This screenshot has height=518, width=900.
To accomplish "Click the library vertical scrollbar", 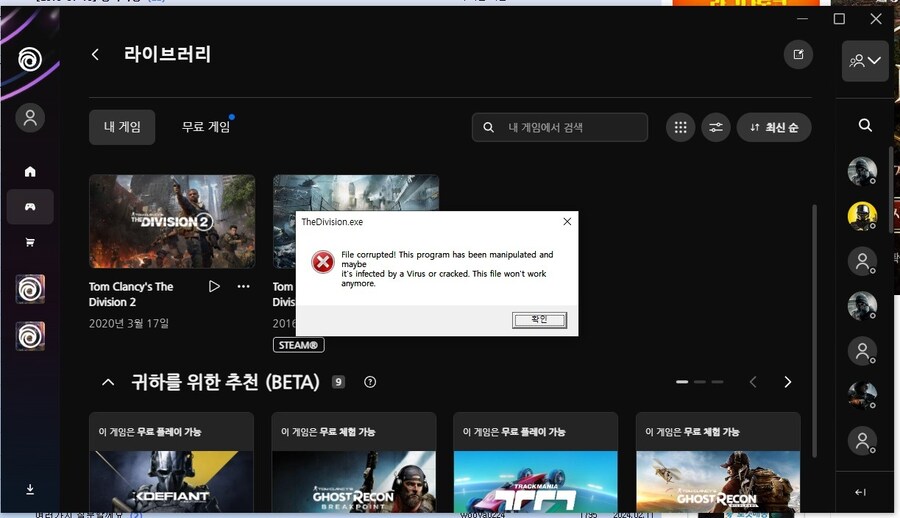I will click(814, 331).
